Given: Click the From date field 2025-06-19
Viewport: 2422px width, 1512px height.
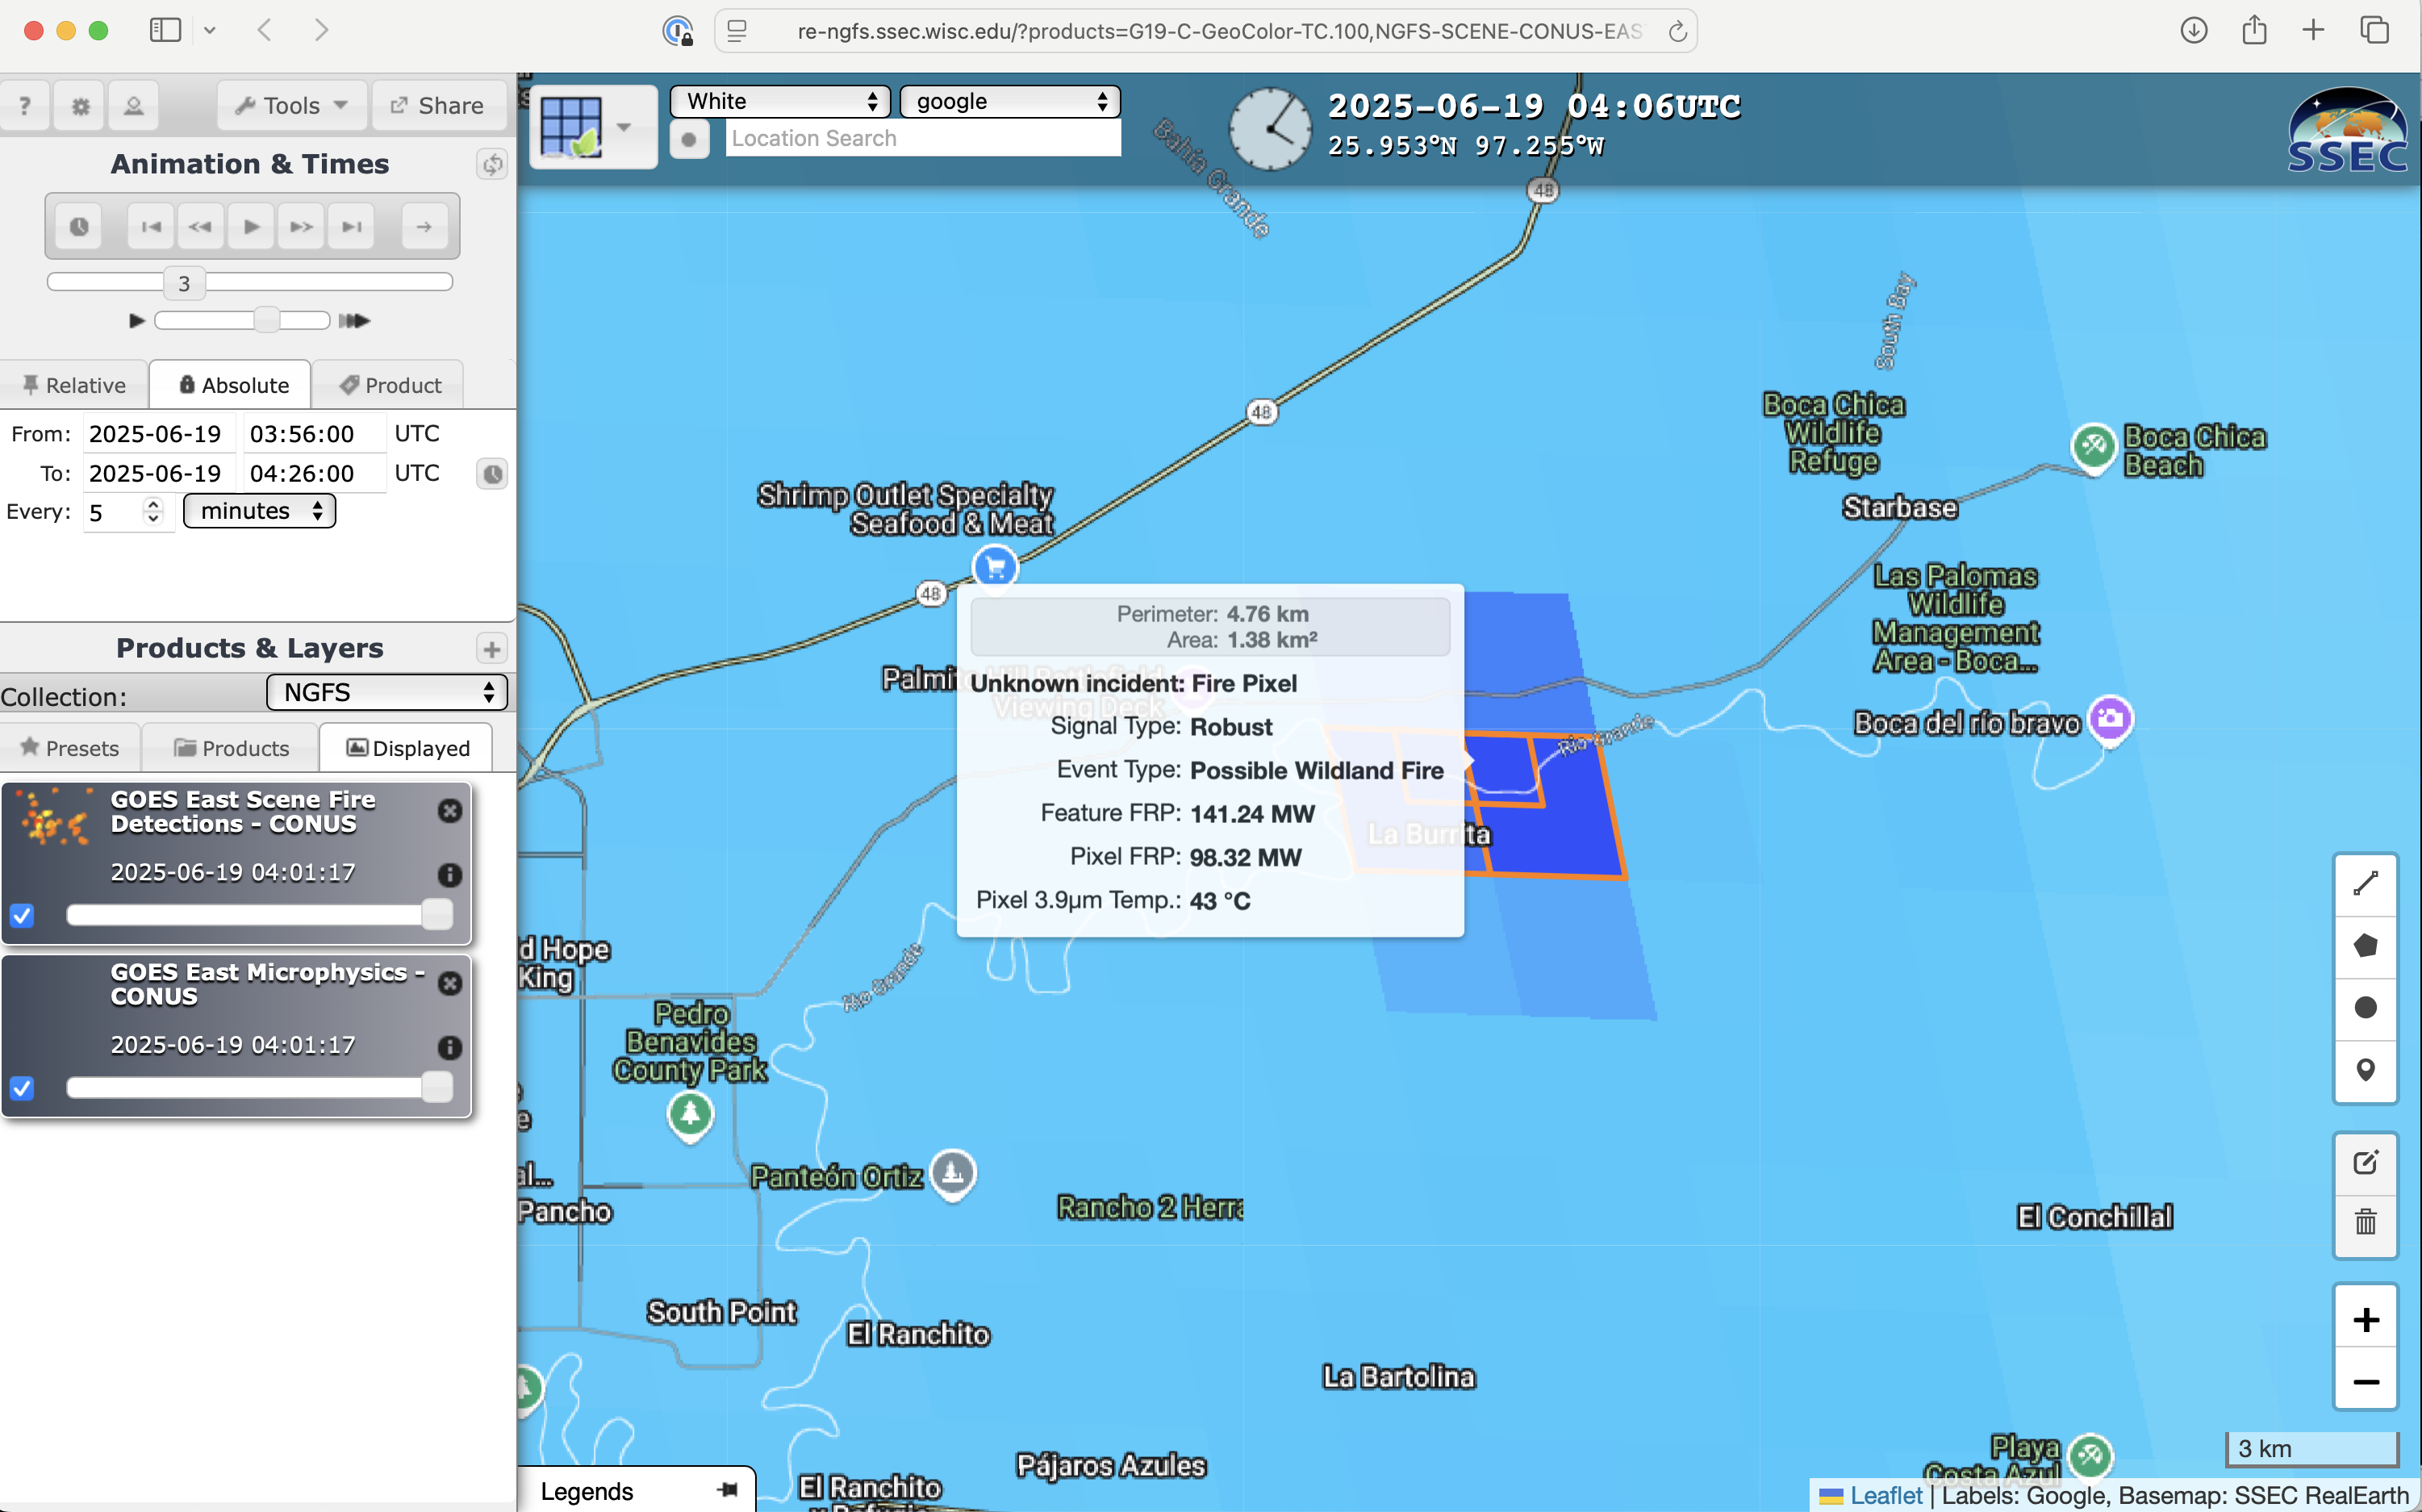Looking at the screenshot, I should pyautogui.click(x=158, y=434).
